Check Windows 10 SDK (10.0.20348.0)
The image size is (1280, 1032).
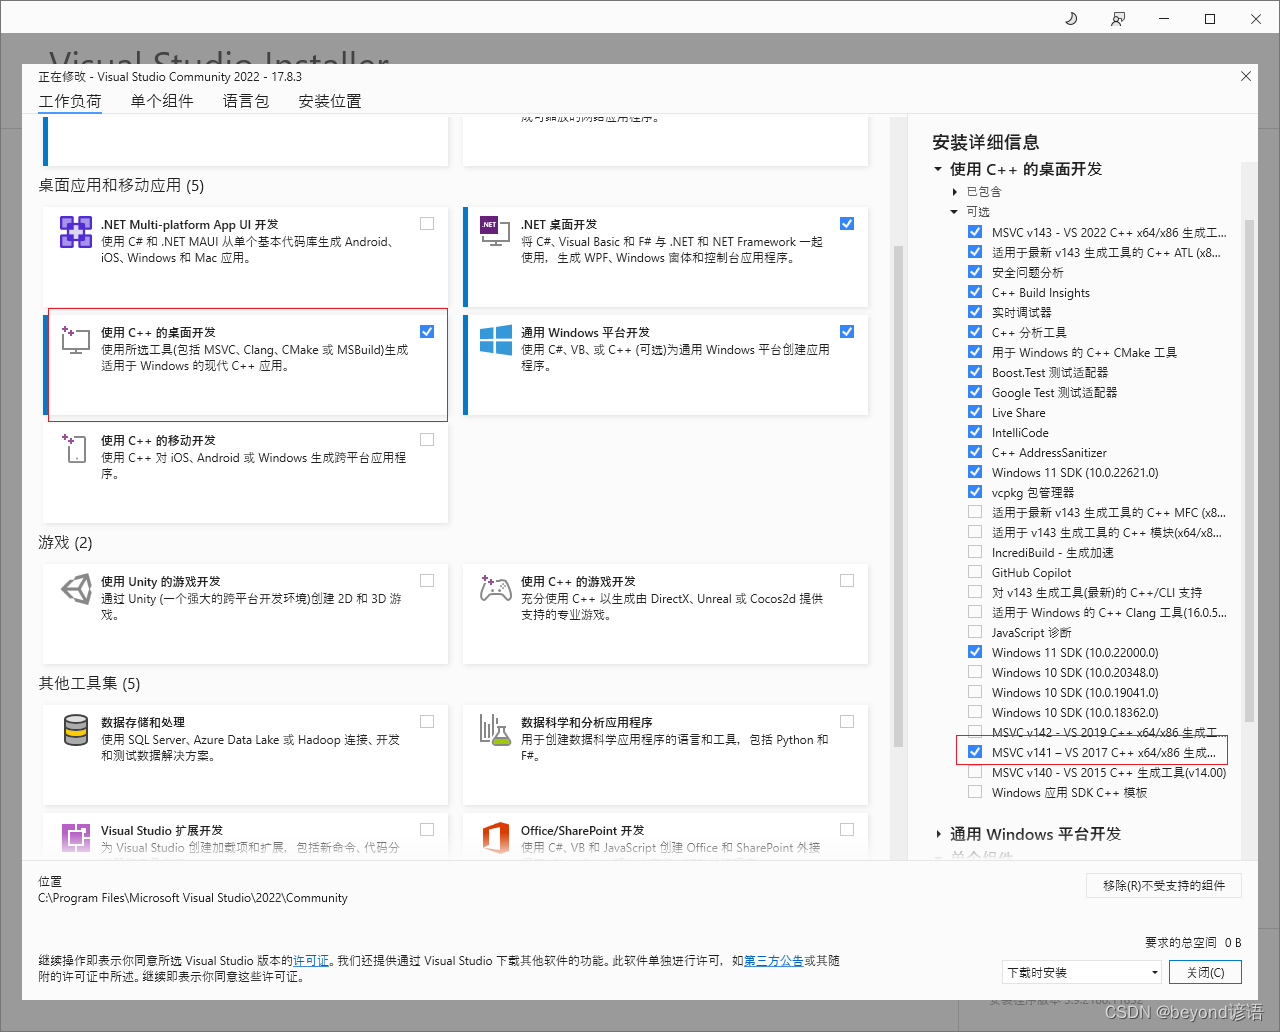(x=975, y=672)
